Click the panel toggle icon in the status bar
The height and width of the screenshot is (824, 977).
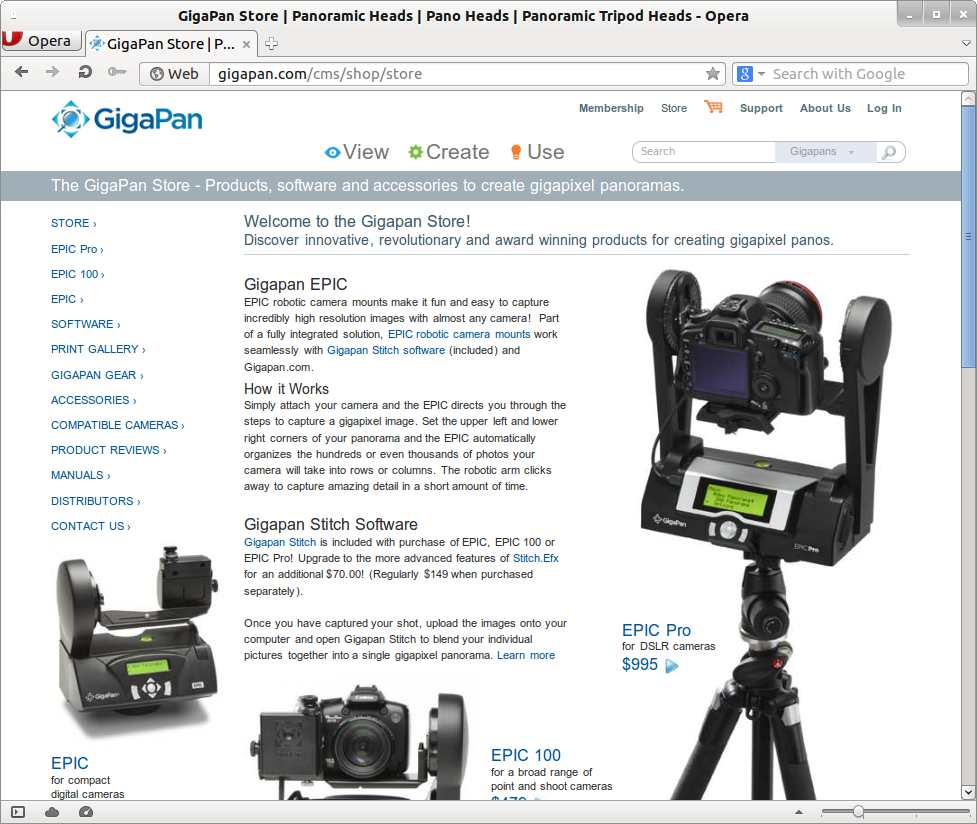click(x=16, y=810)
